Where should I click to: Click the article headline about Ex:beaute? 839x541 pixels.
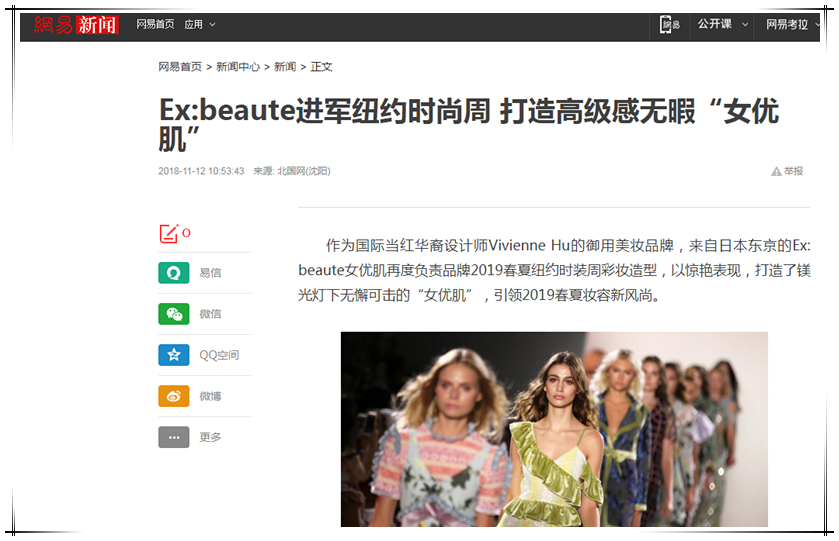pos(468,125)
